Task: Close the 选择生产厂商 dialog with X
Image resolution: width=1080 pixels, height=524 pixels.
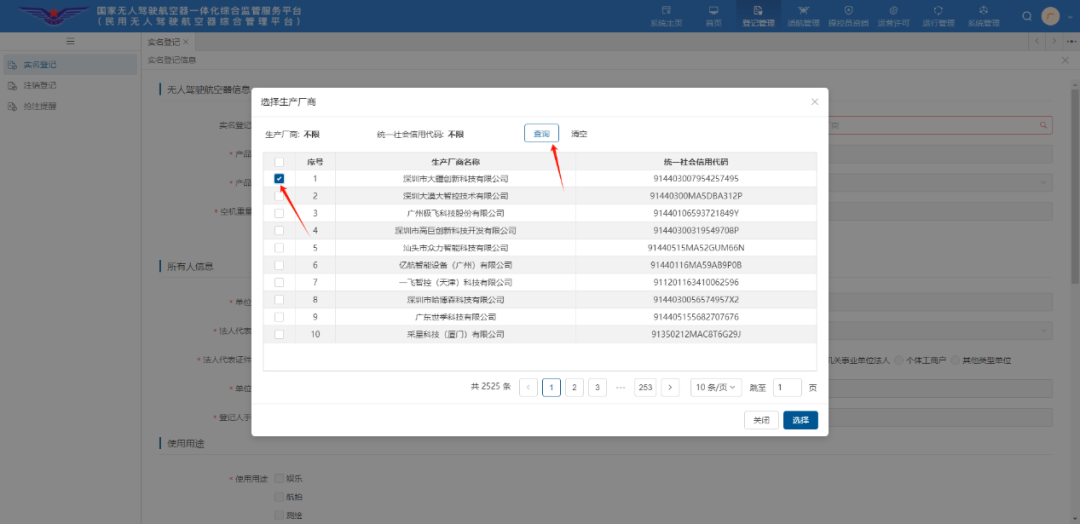Action: pyautogui.click(x=814, y=102)
